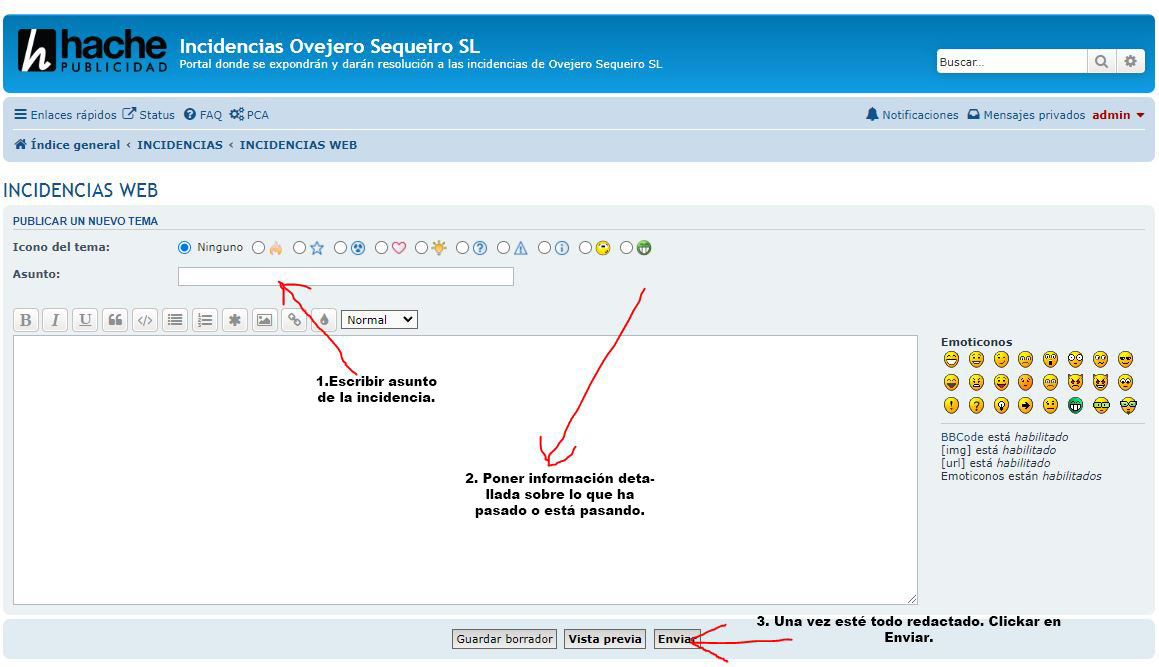Click the INCIDENCIAS WEB page heading

[x=81, y=191]
